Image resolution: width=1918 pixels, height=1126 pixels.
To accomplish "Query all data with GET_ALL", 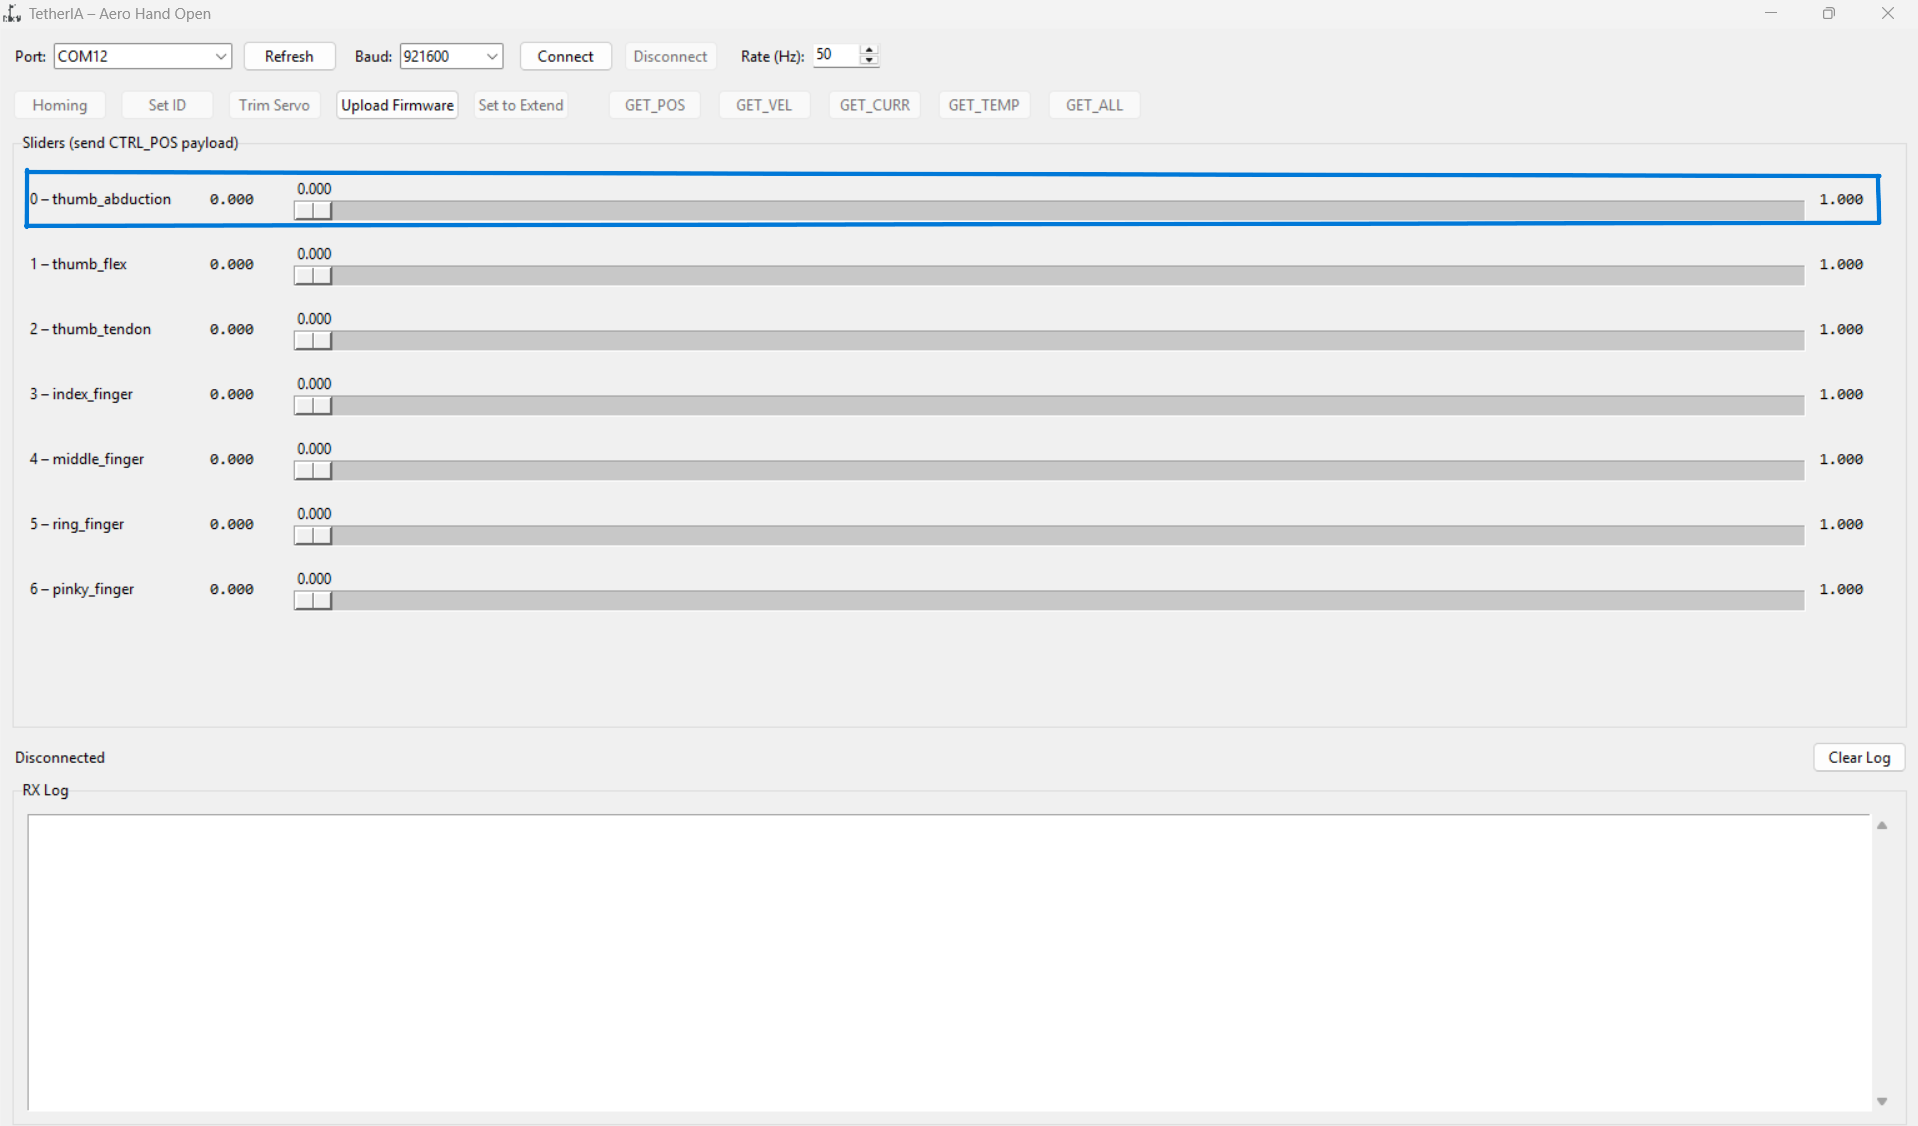I will pos(1094,104).
